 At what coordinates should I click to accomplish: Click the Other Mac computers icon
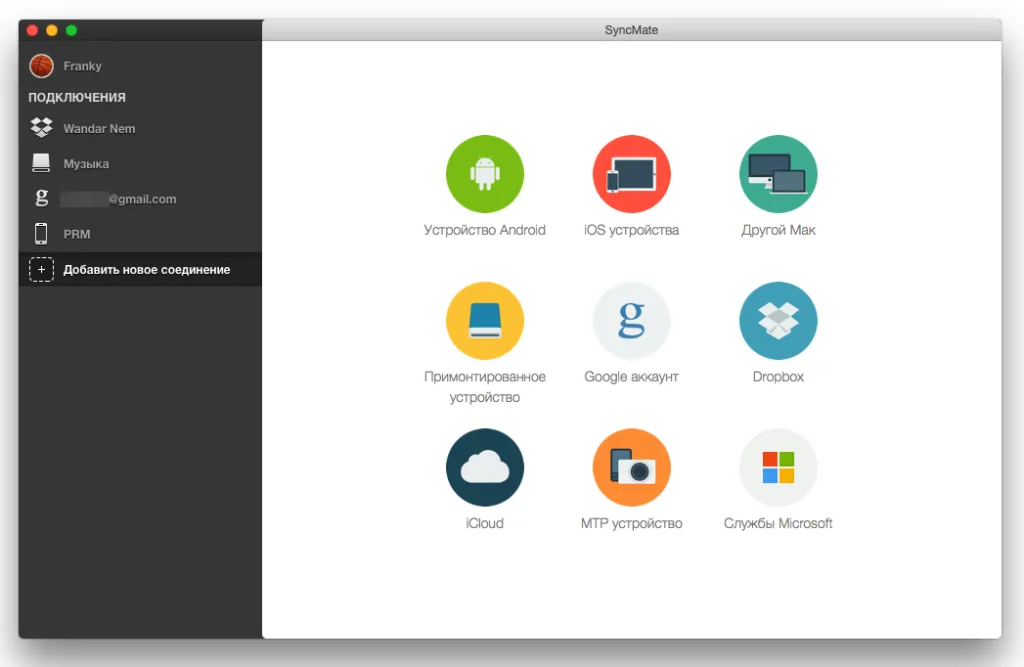[x=777, y=174]
